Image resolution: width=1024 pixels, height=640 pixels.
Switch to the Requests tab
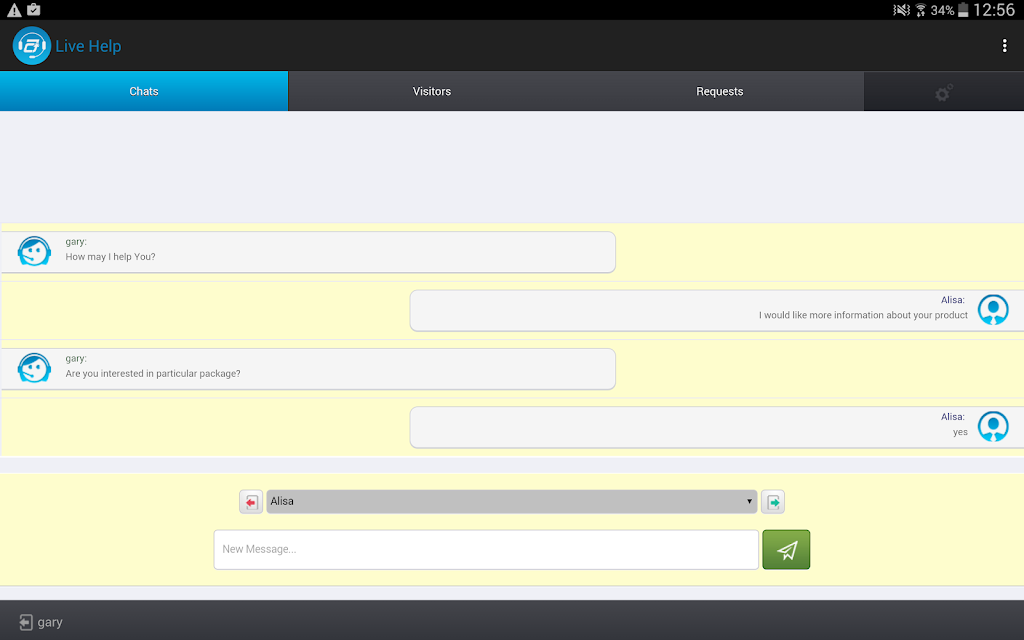tap(720, 91)
